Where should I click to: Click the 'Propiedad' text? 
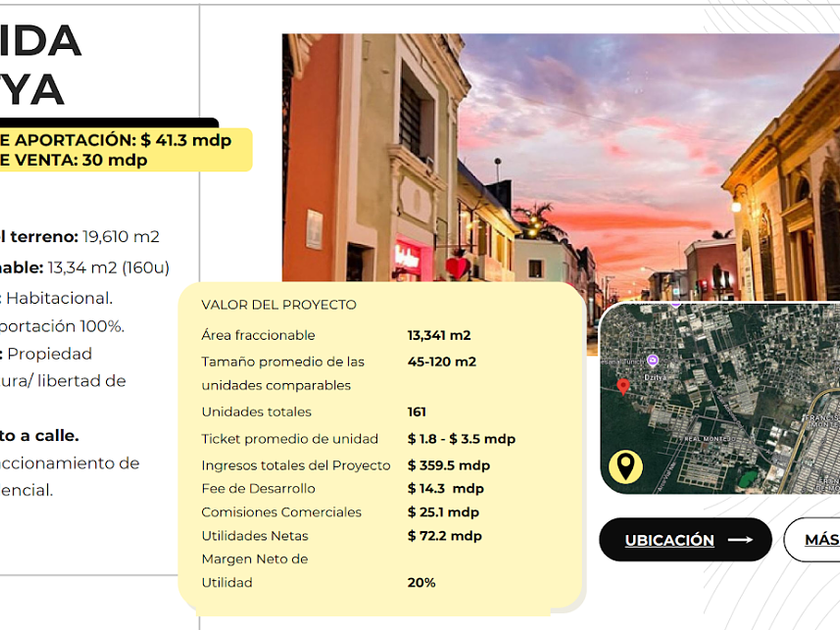pos(50,354)
